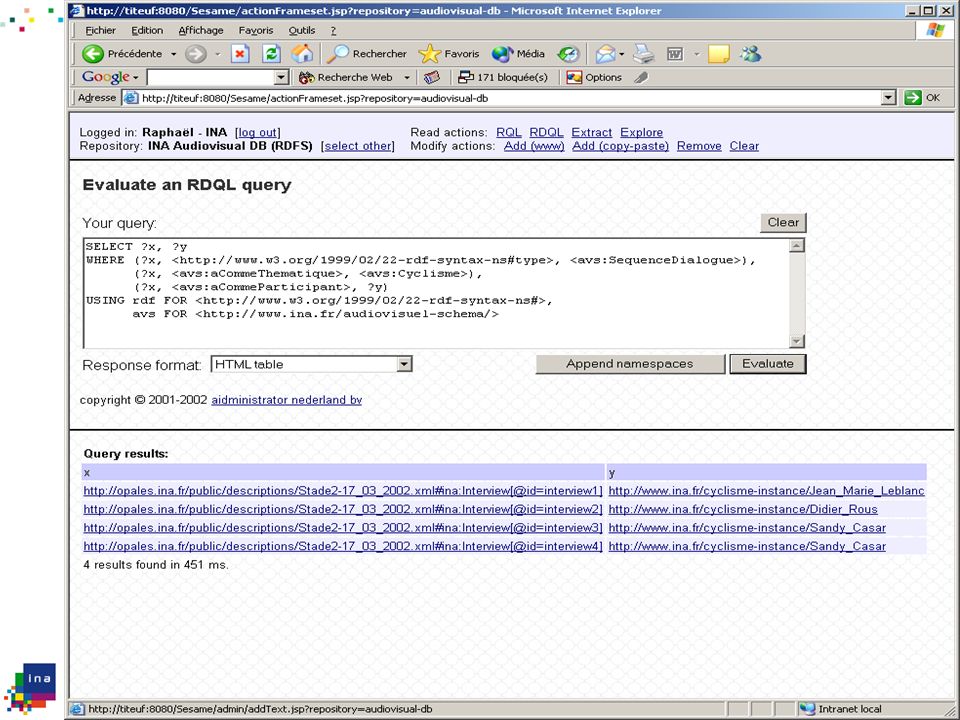The height and width of the screenshot is (720, 960).
Task: Click the highlighter pen icon on Google toolbar
Action: [641, 77]
